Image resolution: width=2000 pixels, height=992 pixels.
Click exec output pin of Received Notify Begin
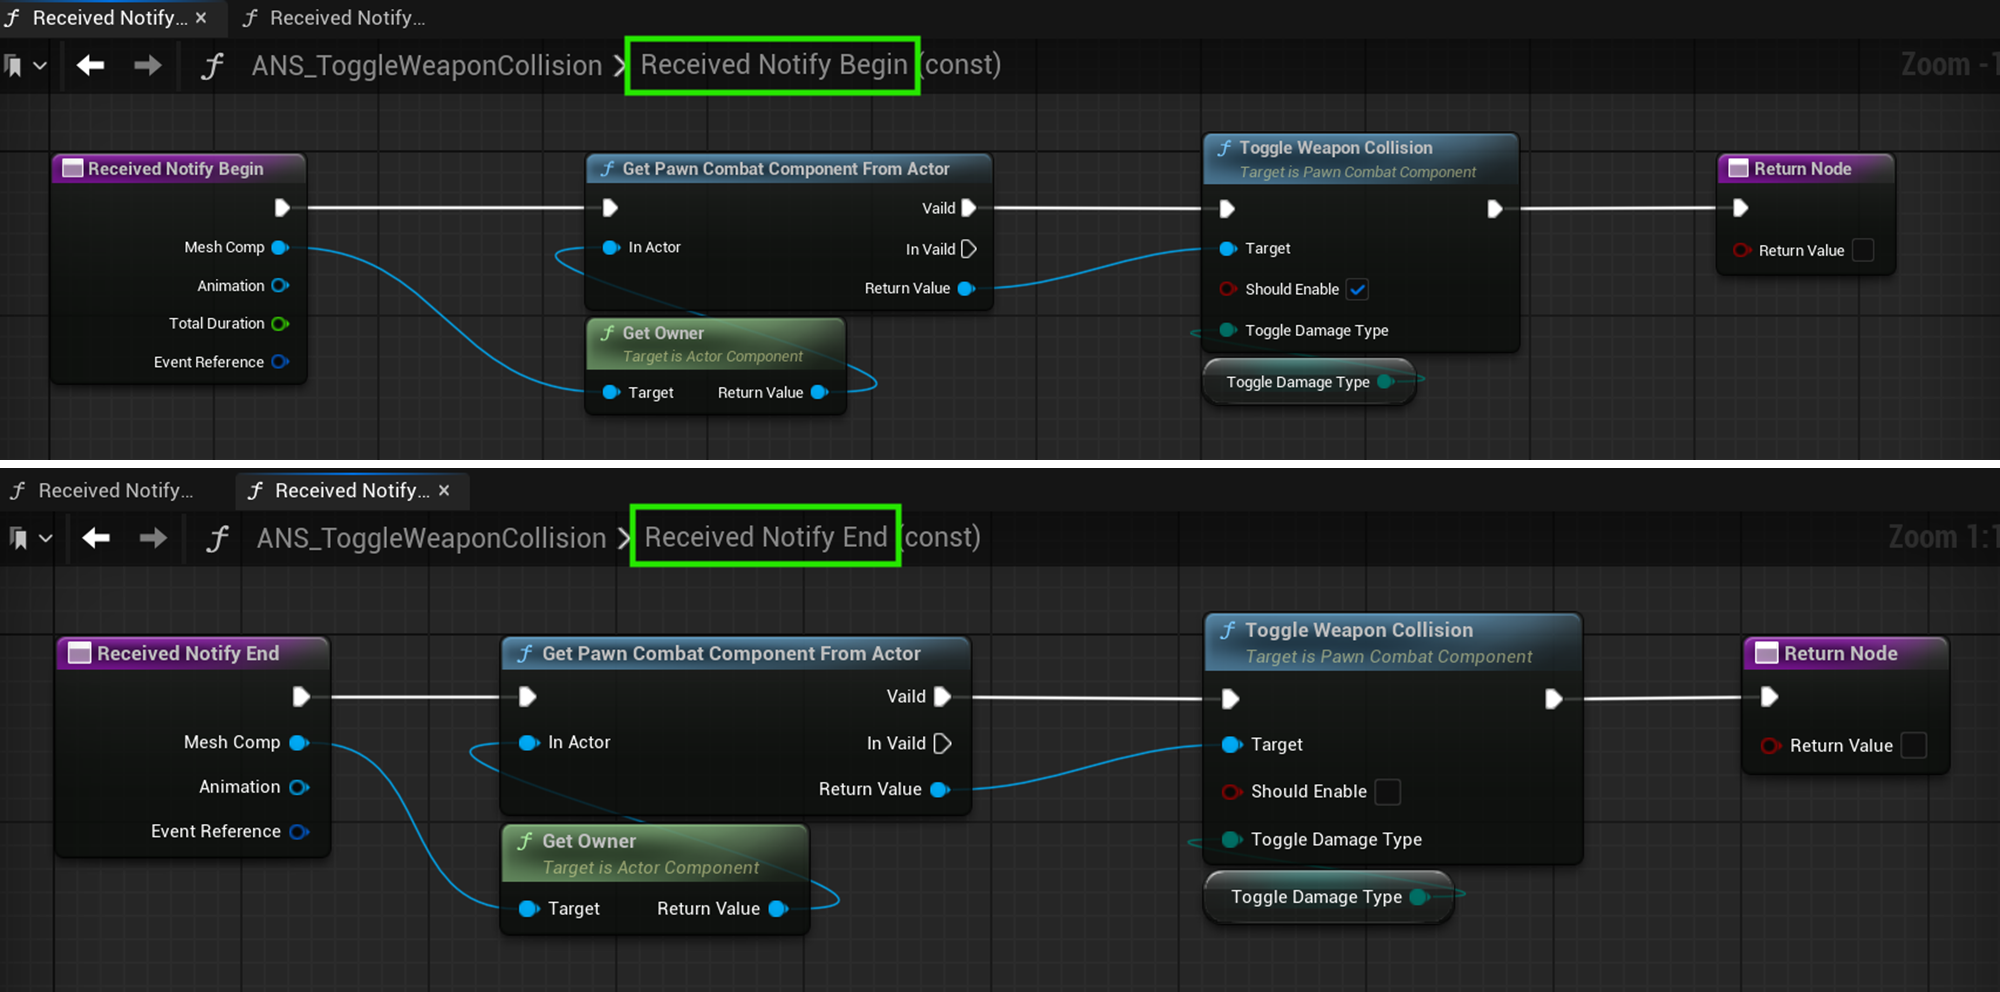coord(282,208)
